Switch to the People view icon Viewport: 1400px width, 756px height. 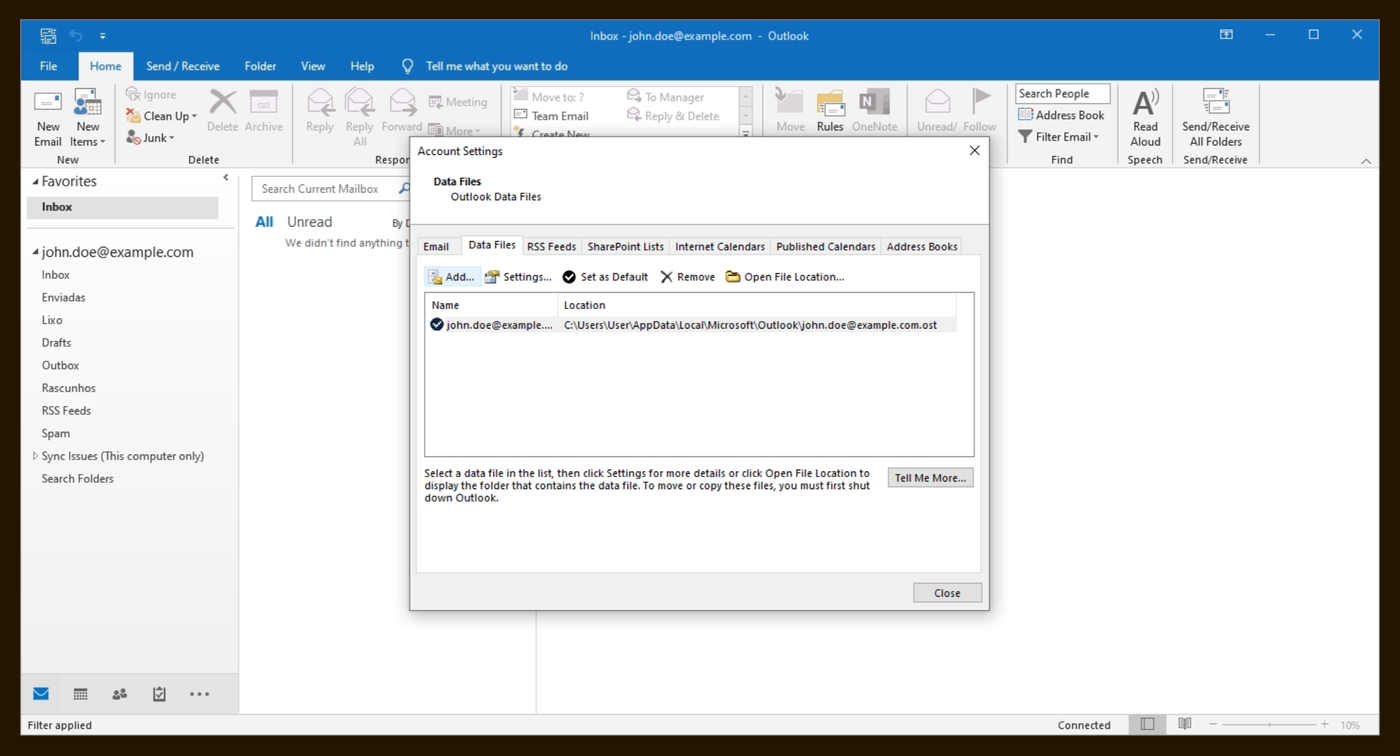click(x=120, y=694)
